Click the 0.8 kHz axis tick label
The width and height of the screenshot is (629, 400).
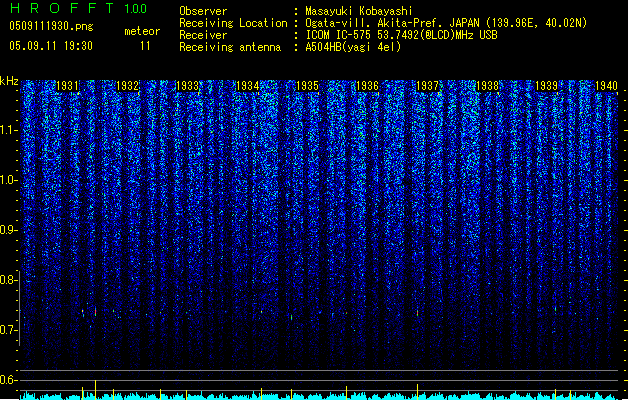point(9,280)
